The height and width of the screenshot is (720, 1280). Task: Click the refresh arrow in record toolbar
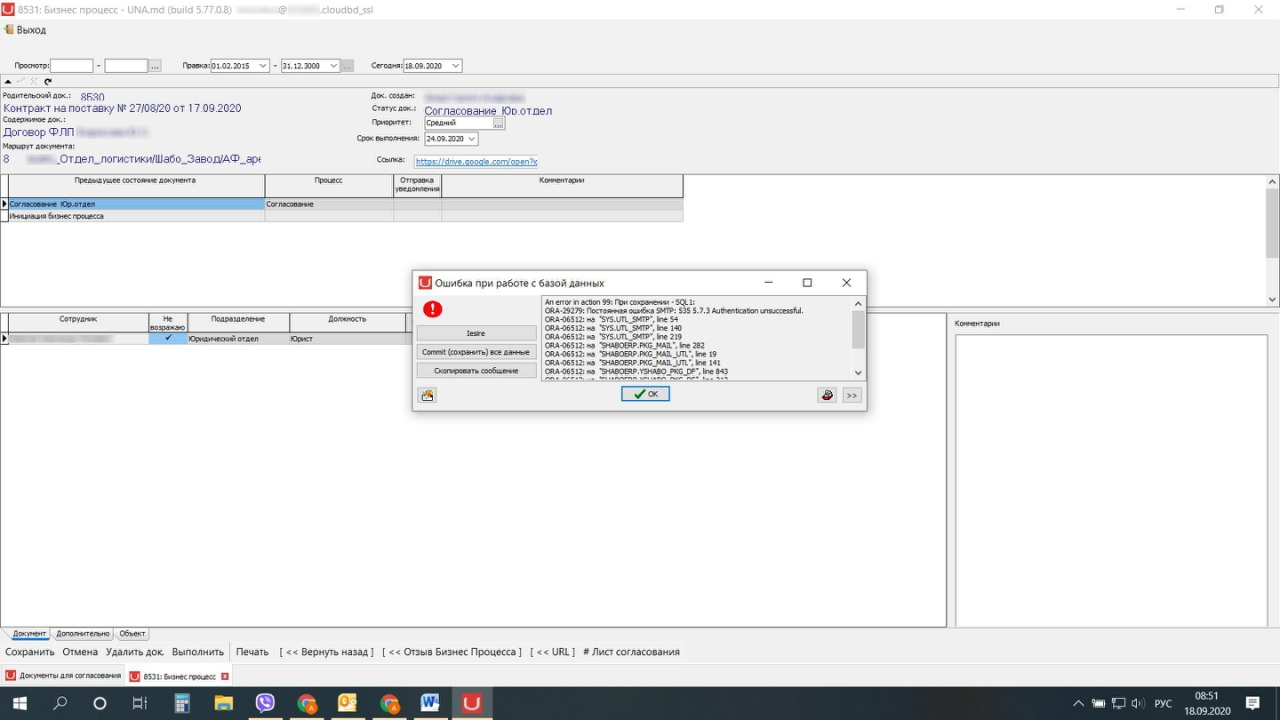48,81
